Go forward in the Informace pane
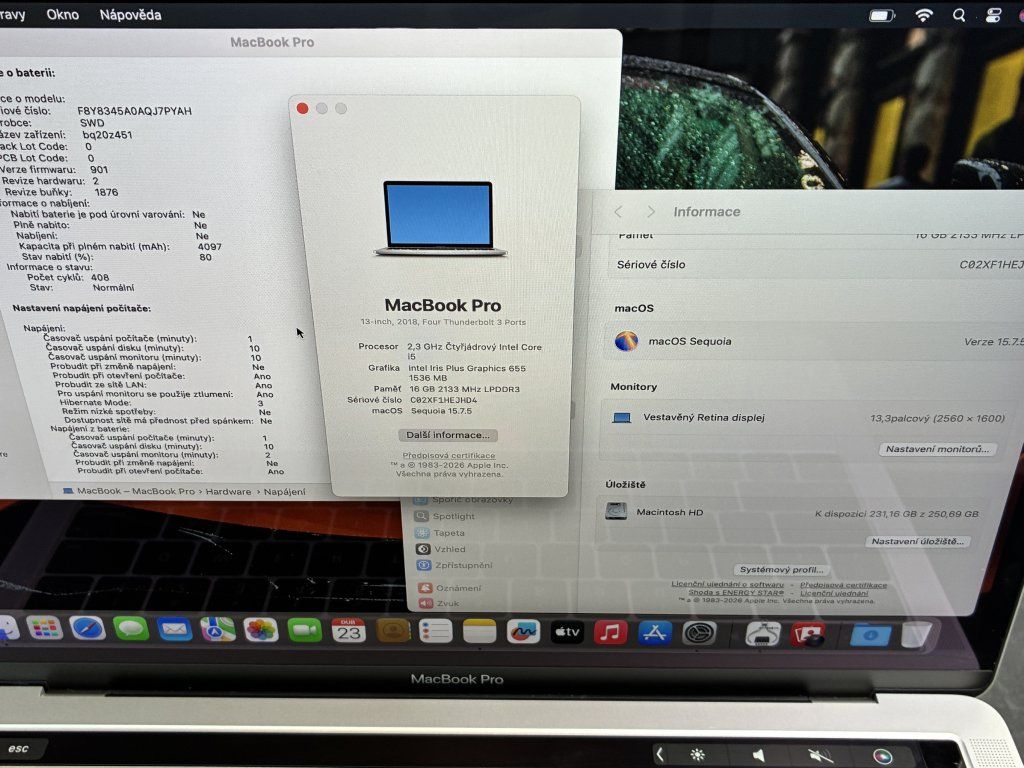This screenshot has height=768, width=1024. pyautogui.click(x=650, y=212)
